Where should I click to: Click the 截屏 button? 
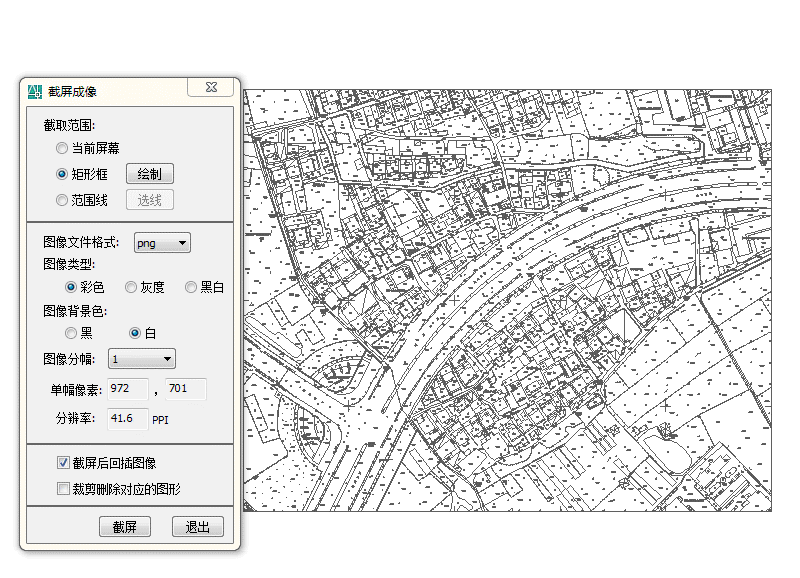(x=125, y=526)
